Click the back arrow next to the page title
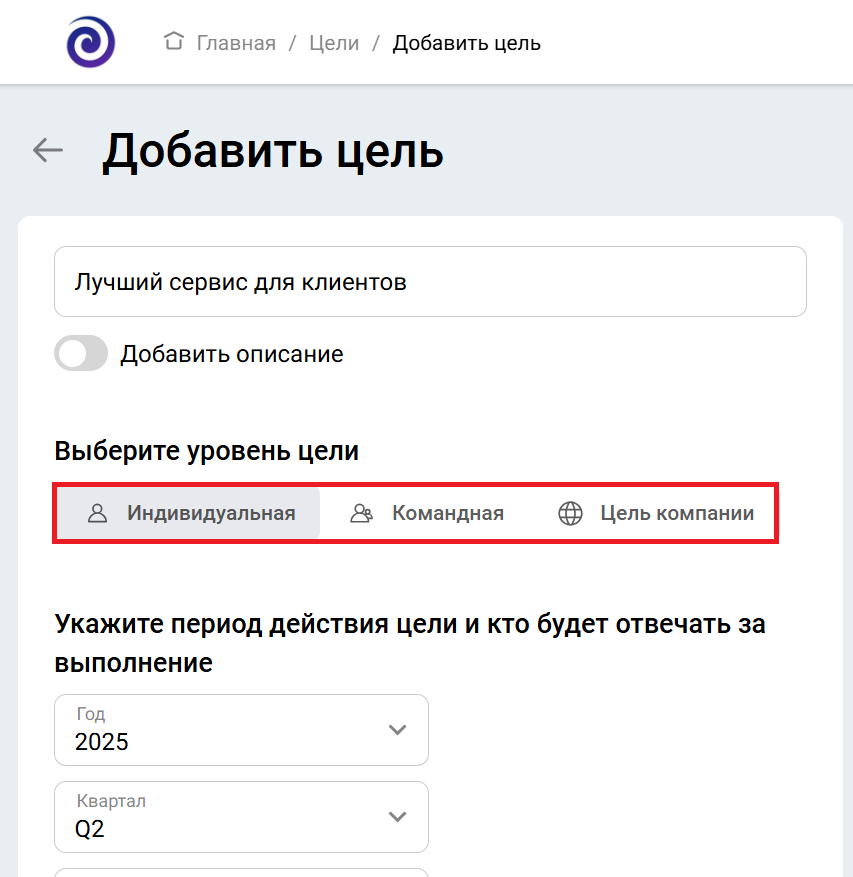 click(x=46, y=150)
